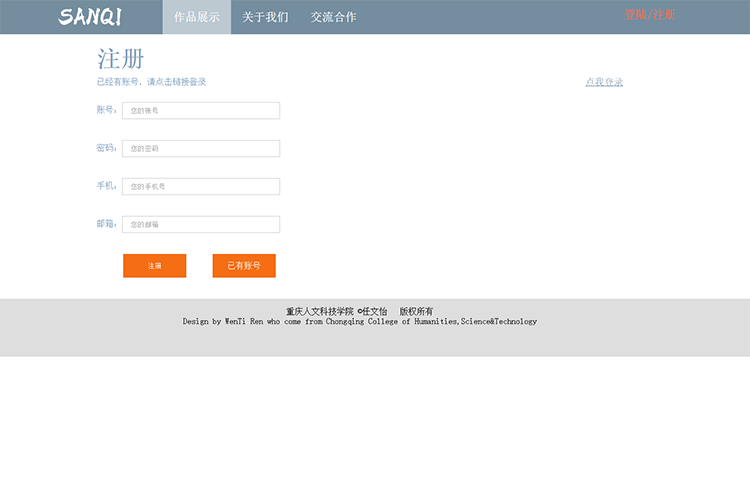
Task: Click 登陆 in the top-right corner
Action: pyautogui.click(x=635, y=15)
